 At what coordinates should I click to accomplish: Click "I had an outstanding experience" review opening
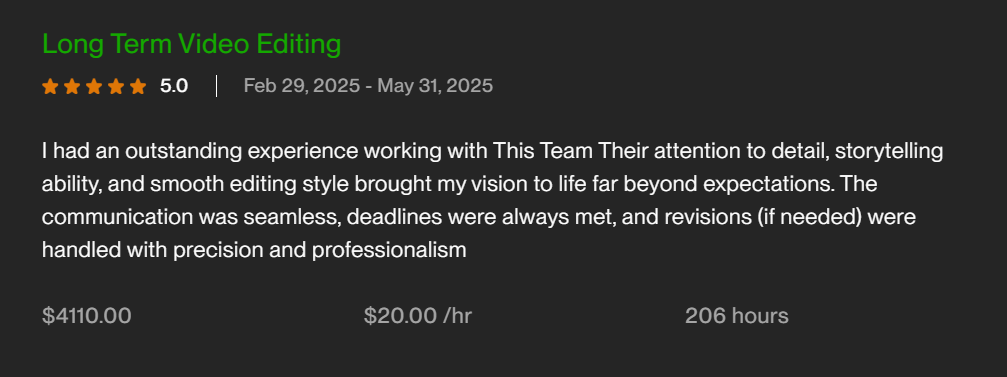(x=200, y=152)
